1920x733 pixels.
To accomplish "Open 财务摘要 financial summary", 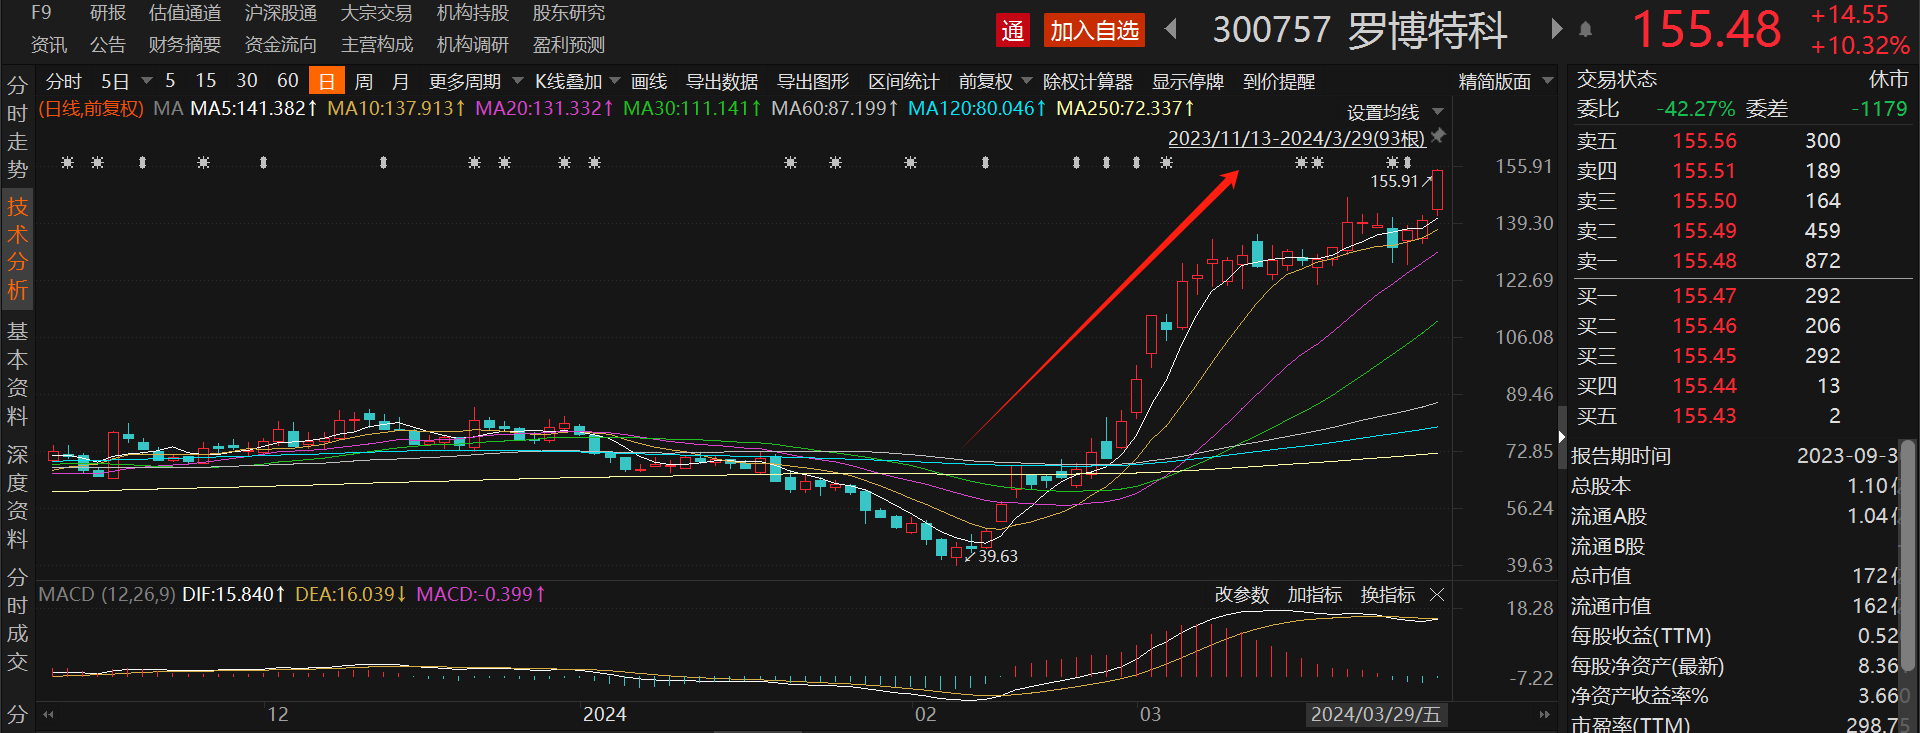I will [185, 45].
